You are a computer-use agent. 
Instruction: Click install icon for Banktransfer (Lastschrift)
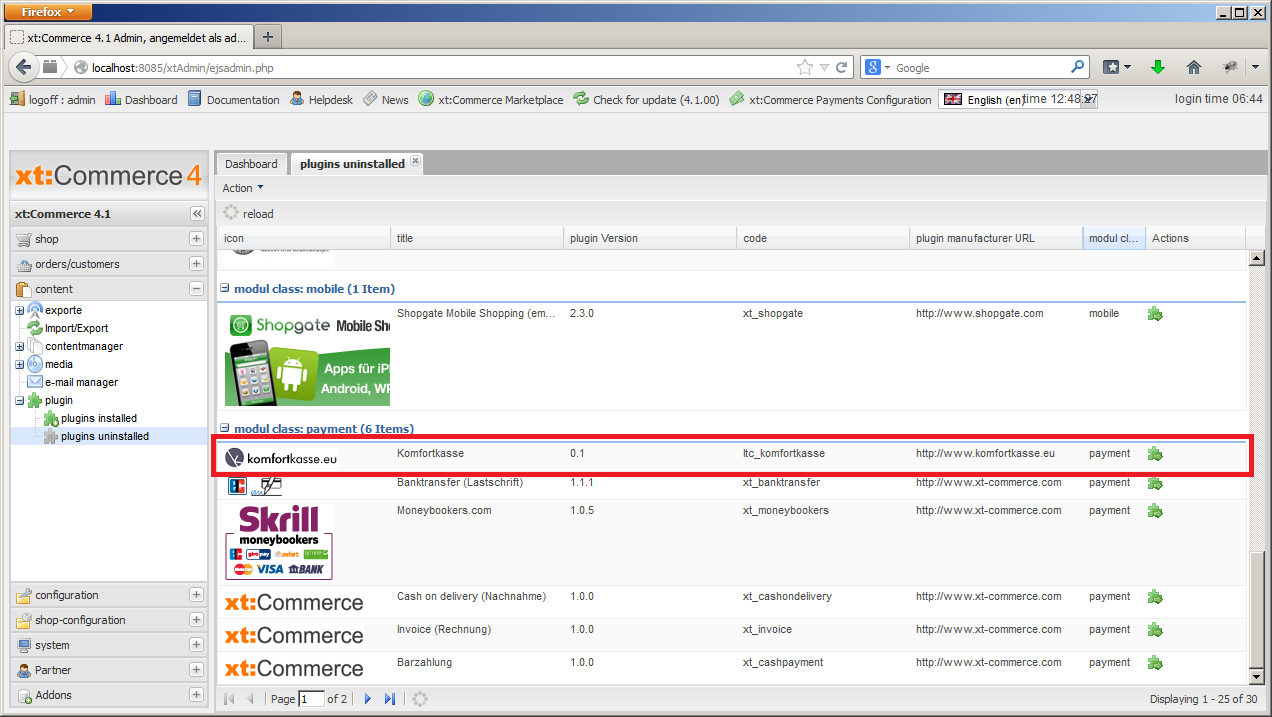point(1155,483)
